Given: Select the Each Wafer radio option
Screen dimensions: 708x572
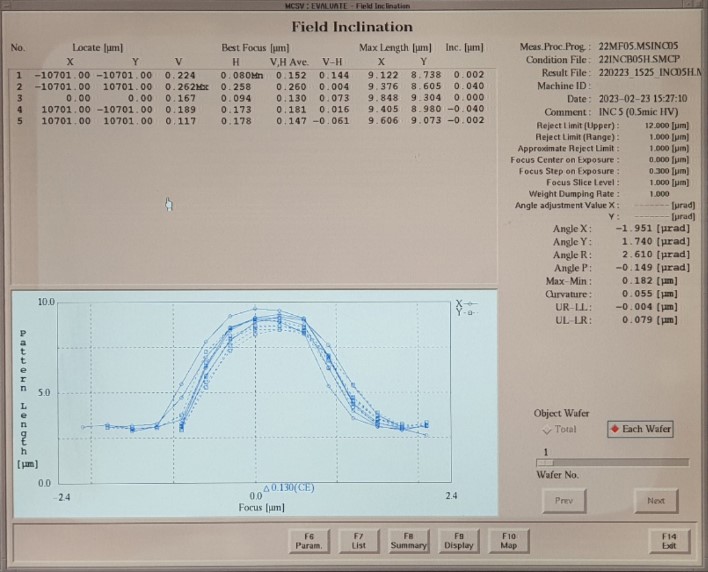Looking at the screenshot, I should [x=641, y=429].
